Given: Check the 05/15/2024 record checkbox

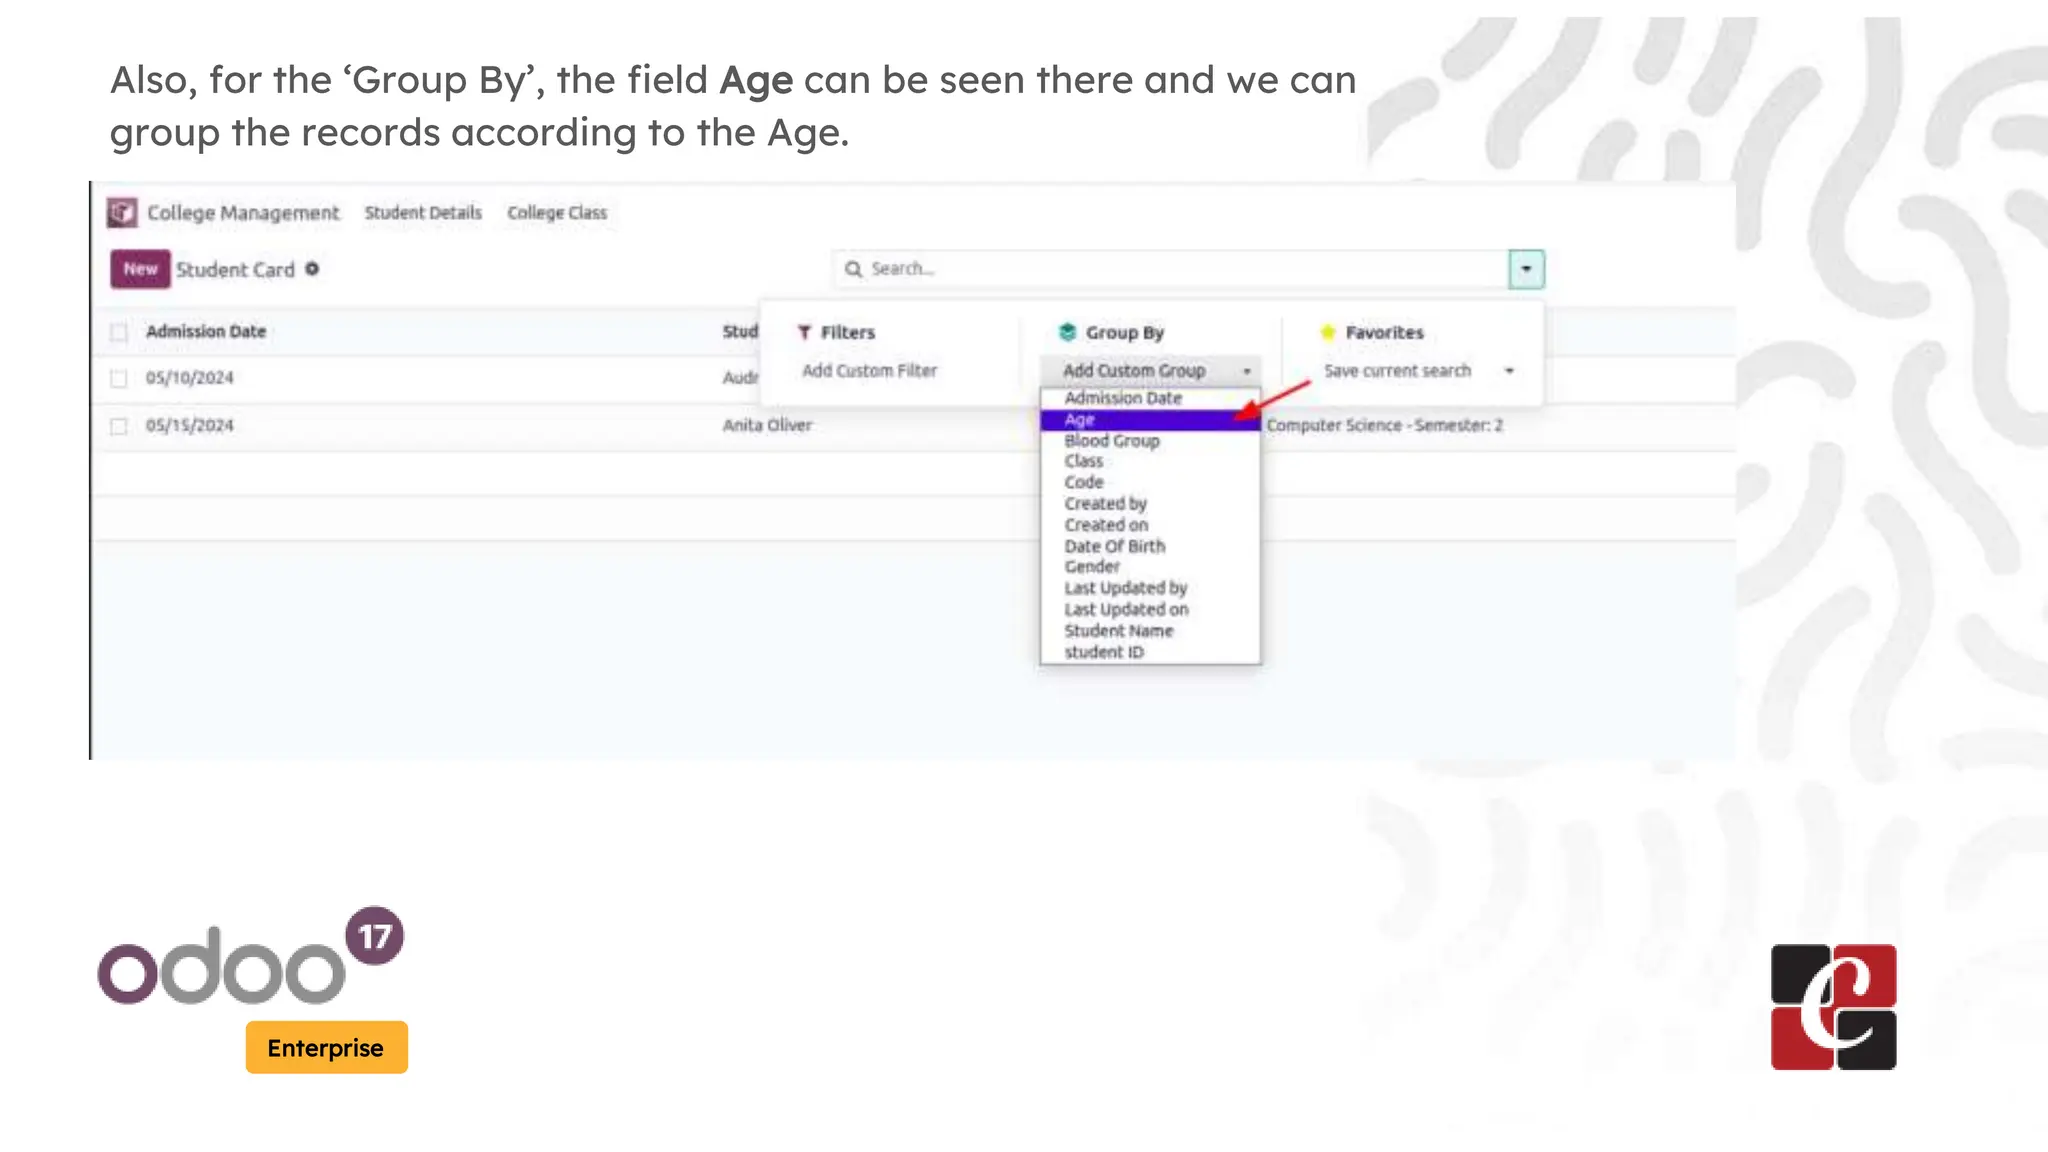Looking at the screenshot, I should pyautogui.click(x=119, y=426).
